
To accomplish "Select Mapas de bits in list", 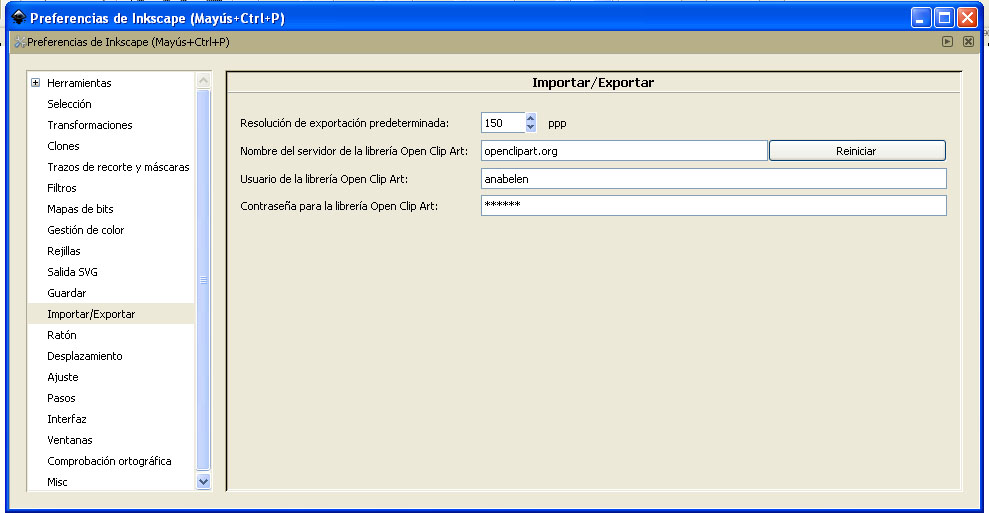I will click(80, 209).
